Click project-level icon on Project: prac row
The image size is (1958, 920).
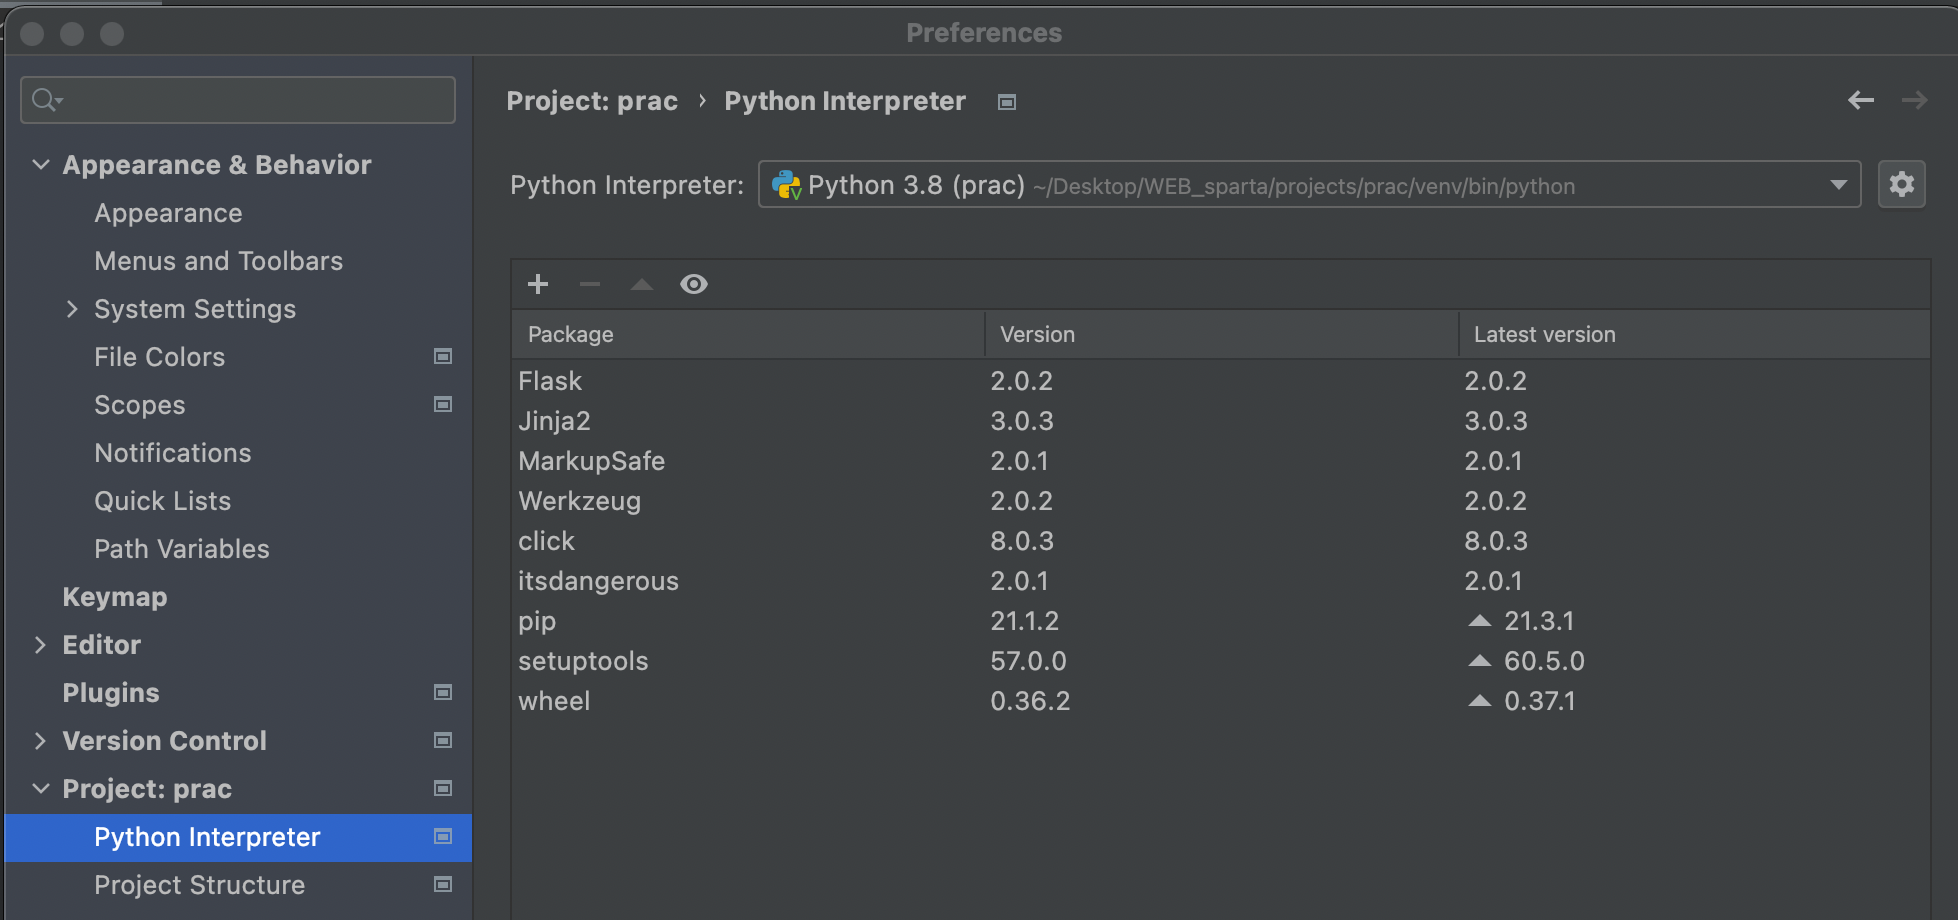[x=443, y=788]
